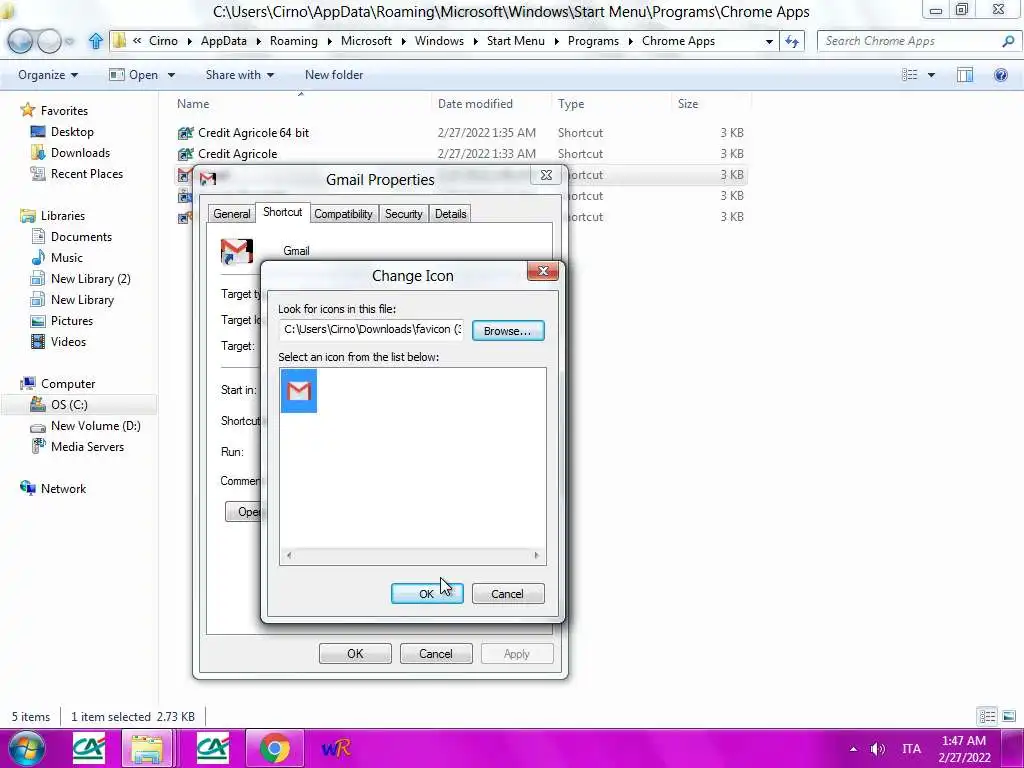This screenshot has width=1024, height=768.
Task: Create a New folder
Action: click(x=334, y=75)
